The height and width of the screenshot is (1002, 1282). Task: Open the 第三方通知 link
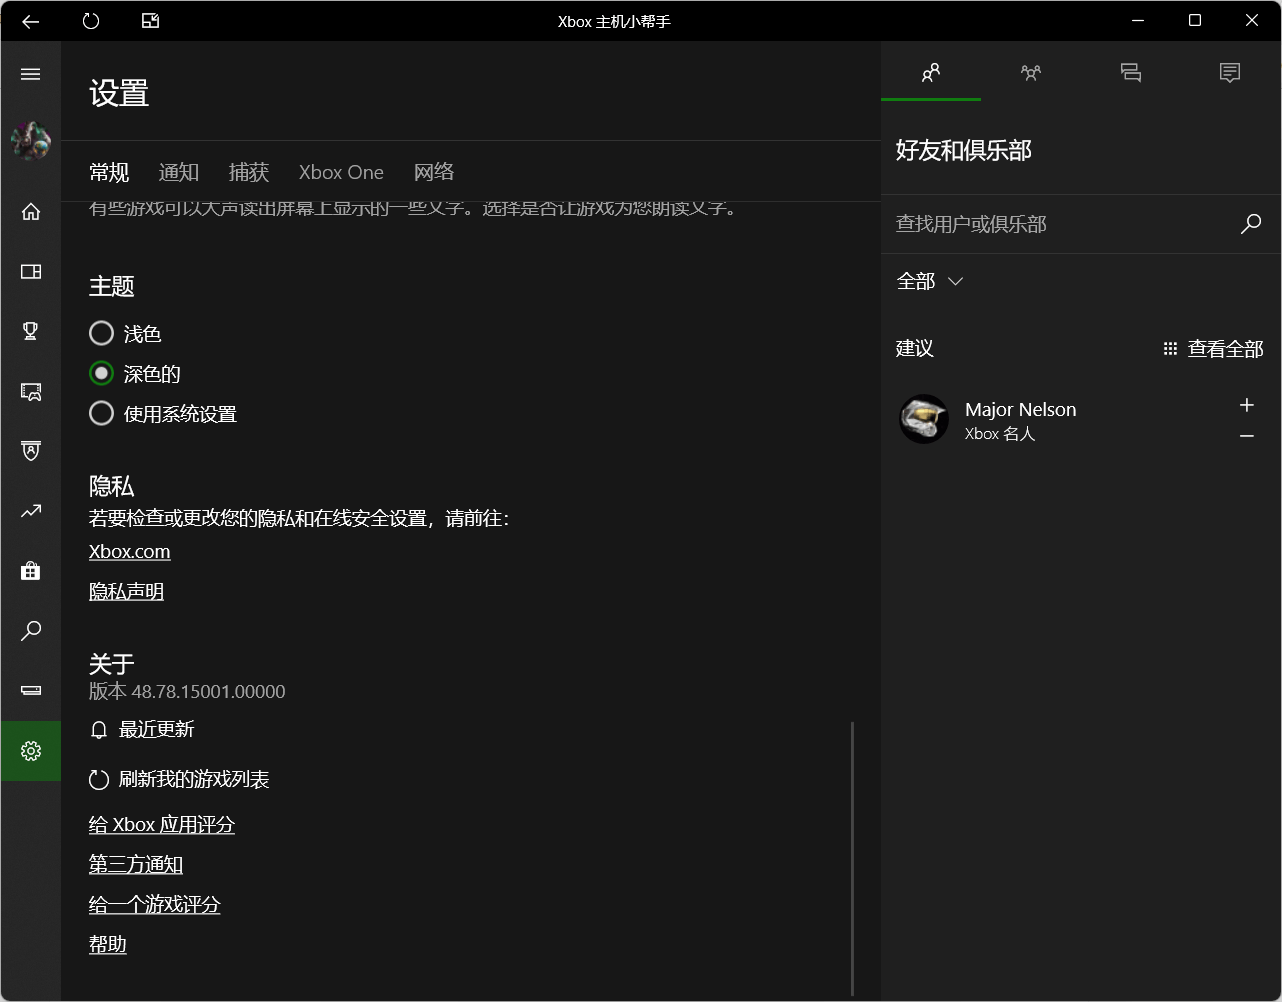click(136, 865)
